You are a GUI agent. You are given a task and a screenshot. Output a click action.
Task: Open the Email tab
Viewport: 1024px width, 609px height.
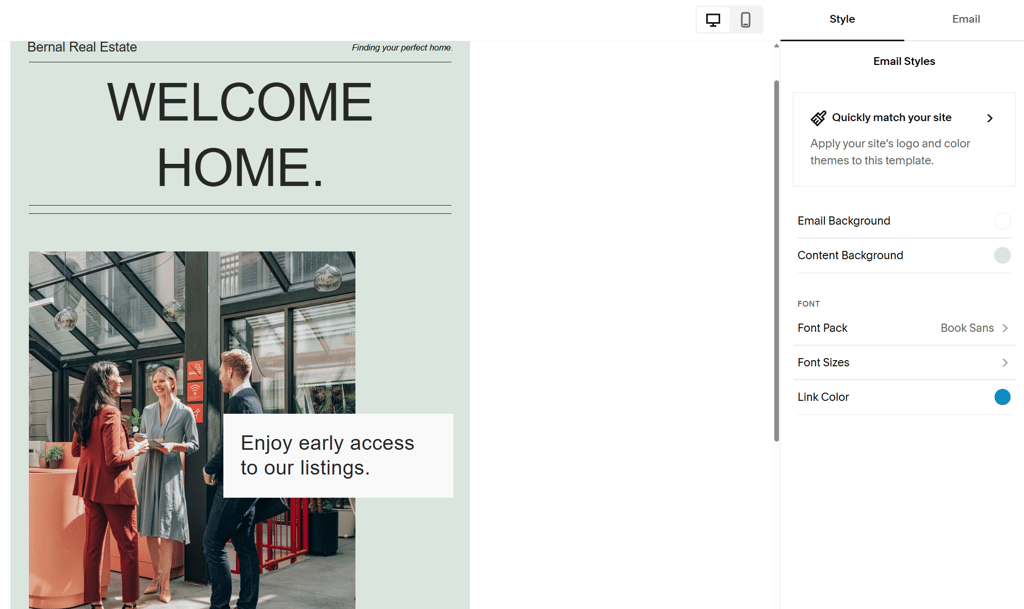point(966,20)
